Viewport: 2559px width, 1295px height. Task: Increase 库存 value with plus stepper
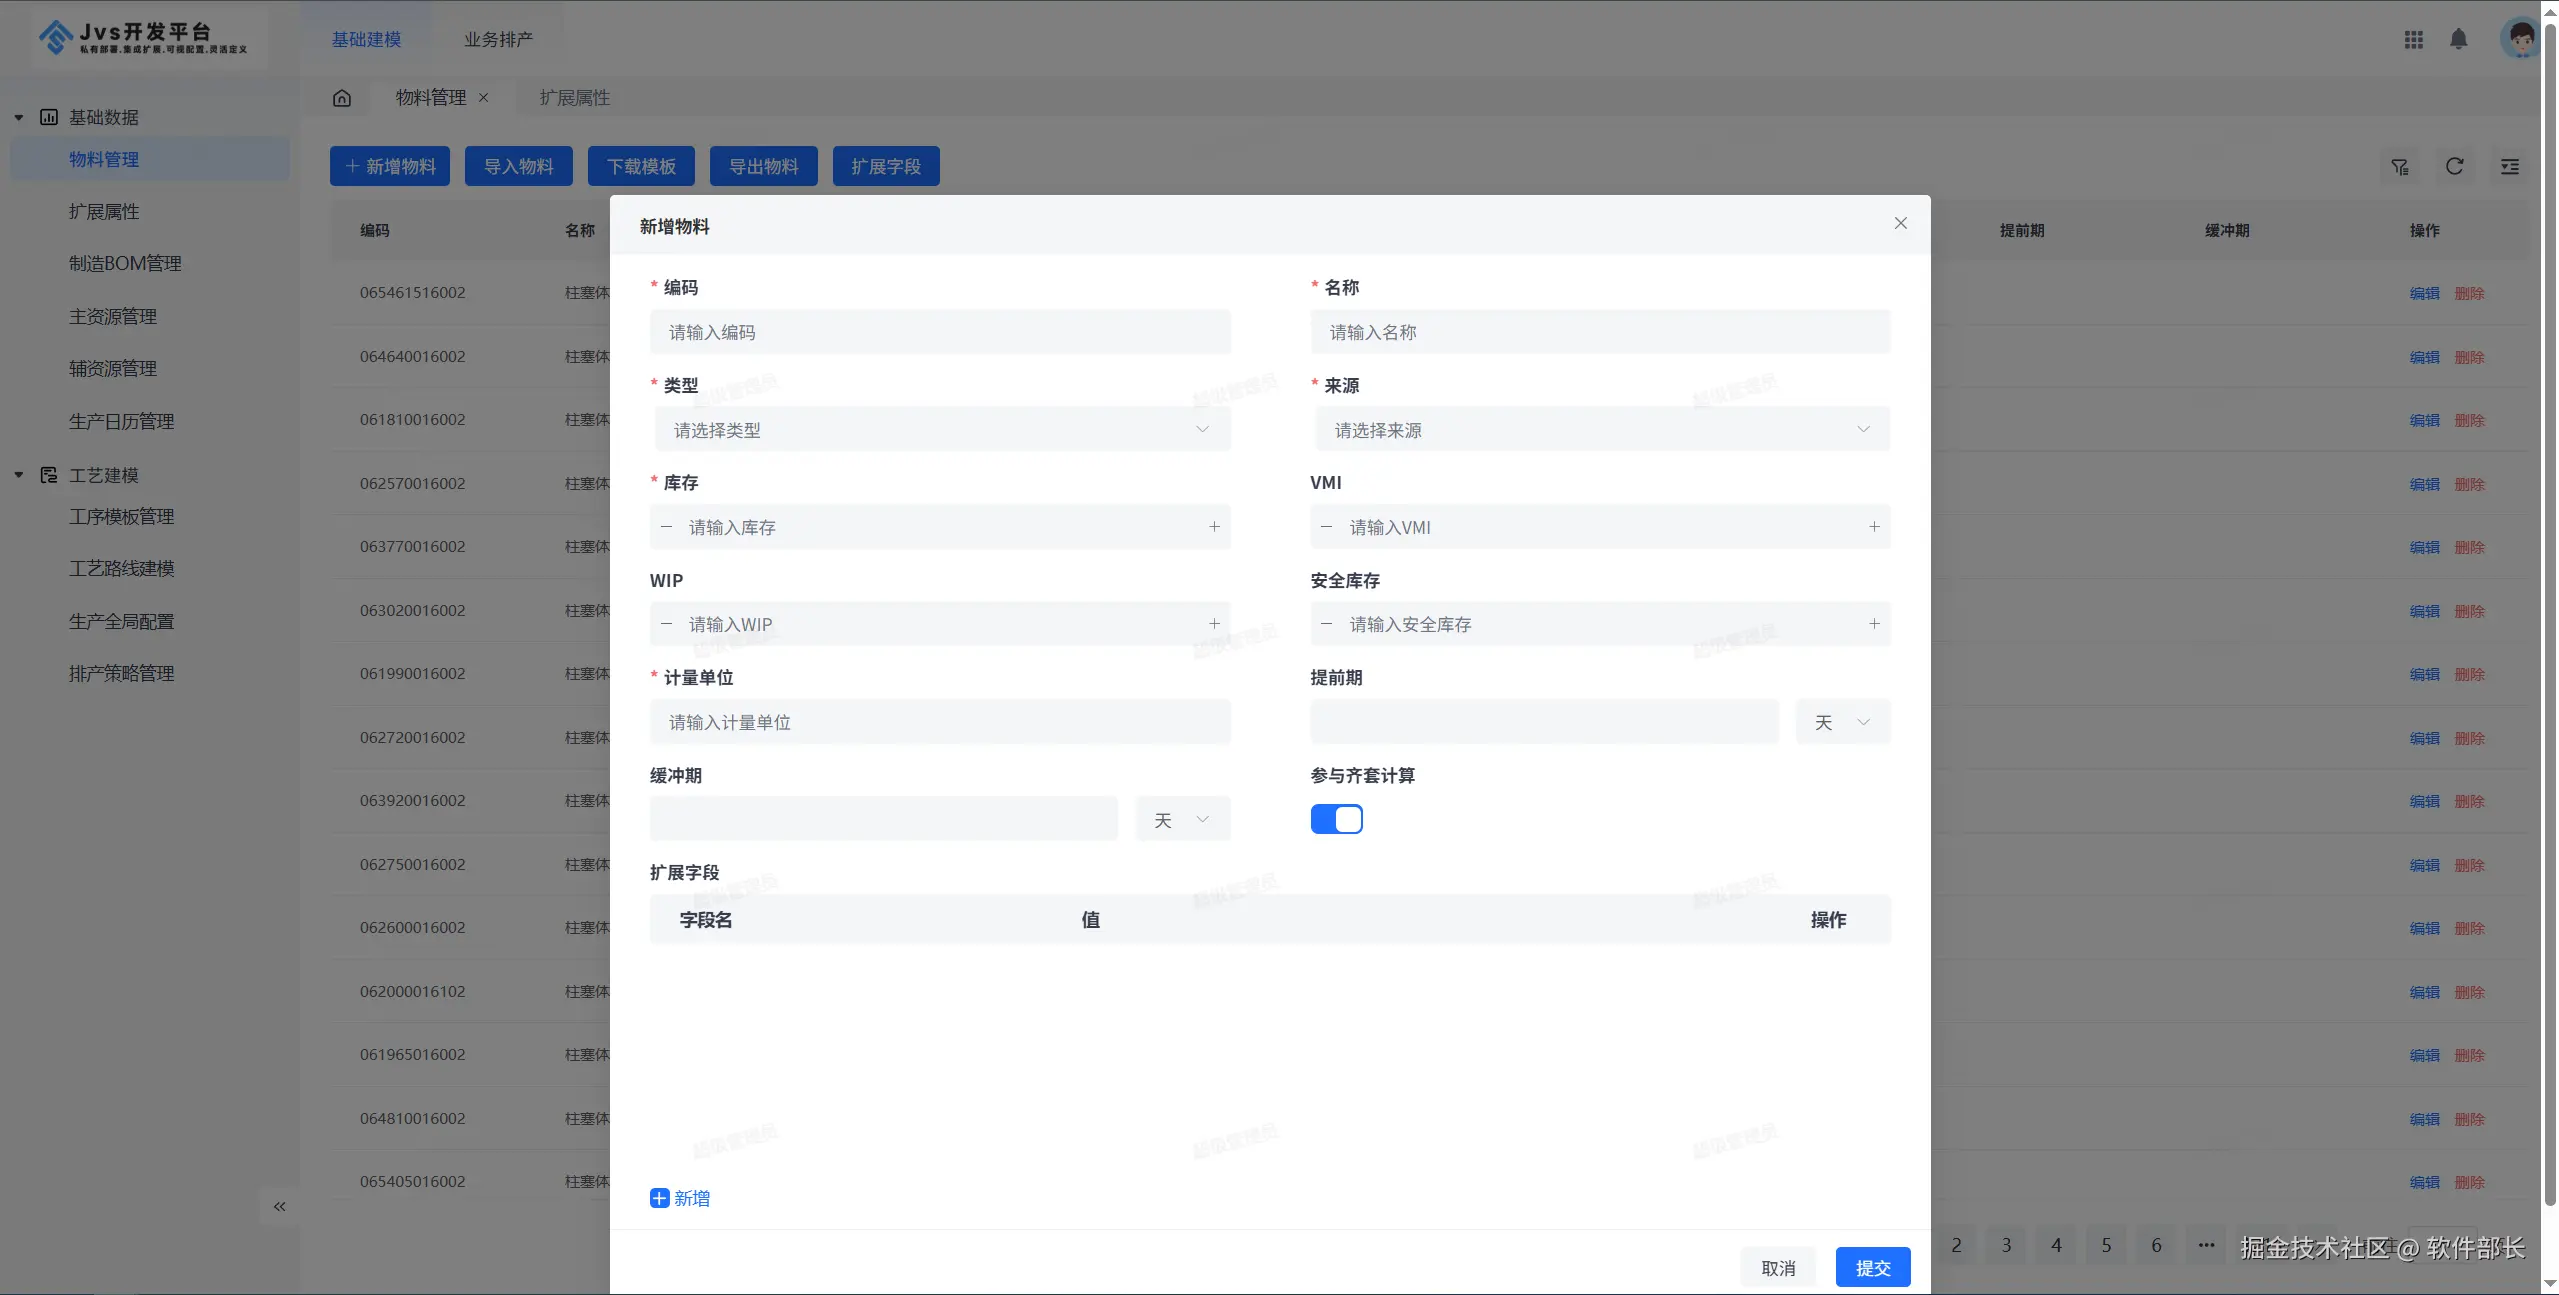tap(1214, 527)
